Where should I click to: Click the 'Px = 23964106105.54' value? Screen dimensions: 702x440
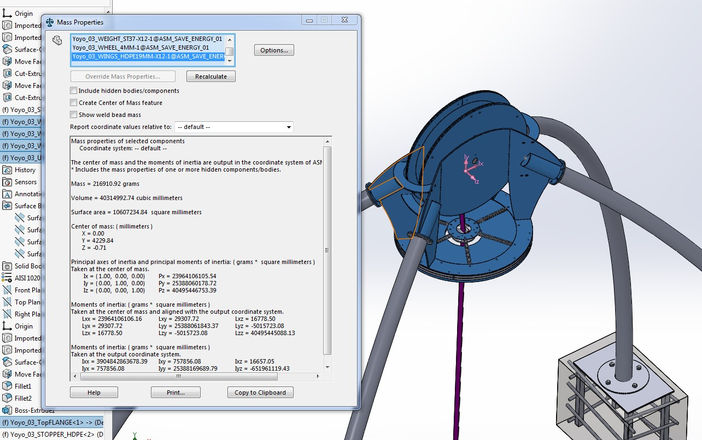tap(188, 276)
